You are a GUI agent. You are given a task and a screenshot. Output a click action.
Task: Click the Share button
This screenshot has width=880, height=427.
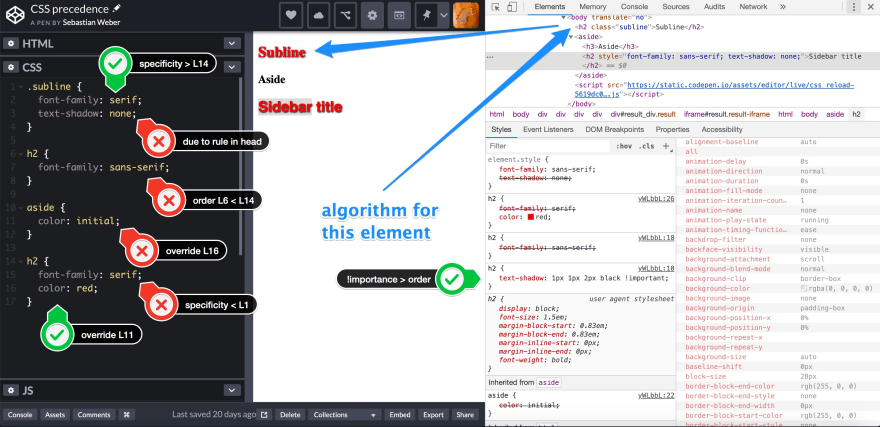tap(465, 415)
